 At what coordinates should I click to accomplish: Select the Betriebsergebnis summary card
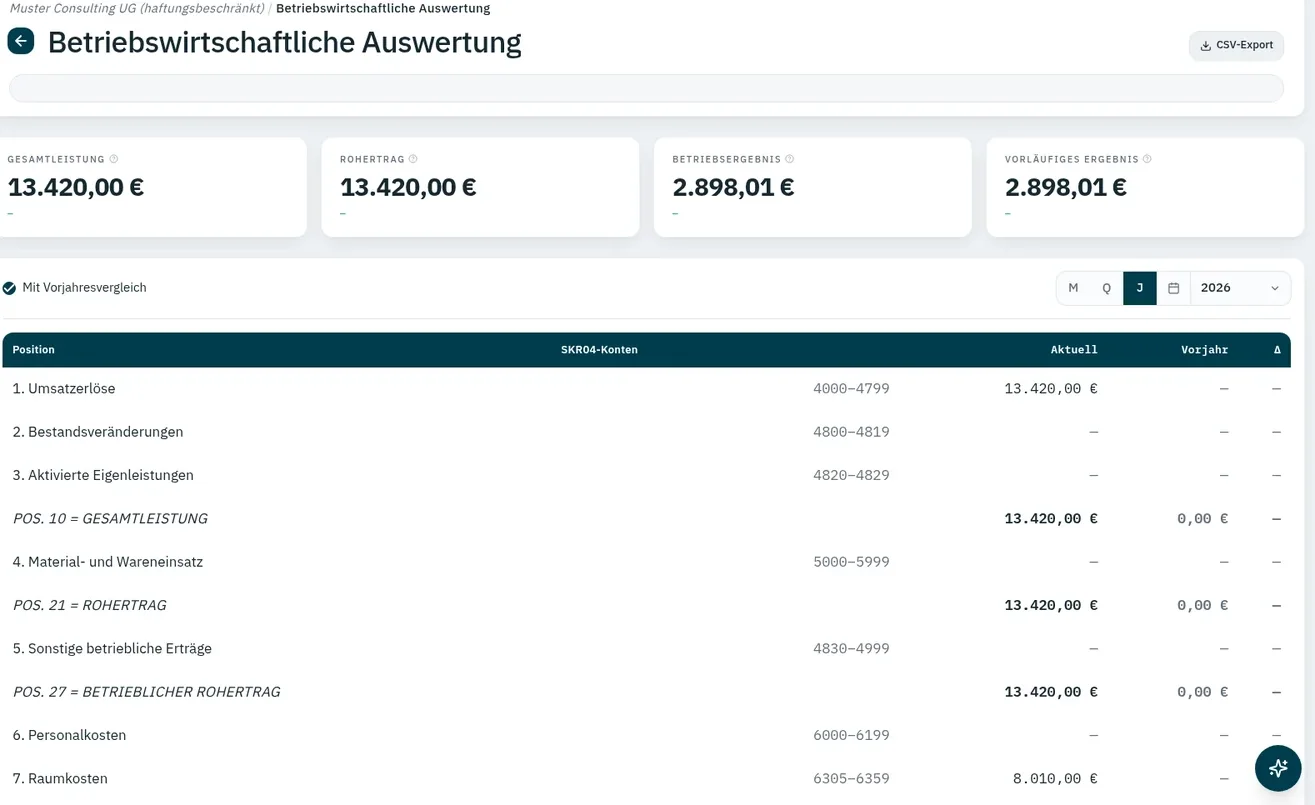pyautogui.click(x=812, y=187)
